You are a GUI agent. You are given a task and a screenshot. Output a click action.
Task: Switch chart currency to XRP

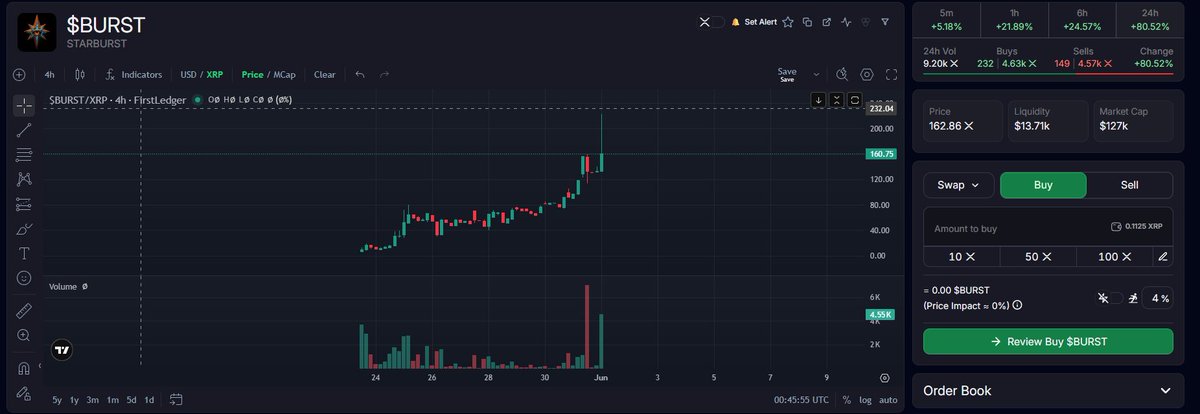[x=215, y=74]
